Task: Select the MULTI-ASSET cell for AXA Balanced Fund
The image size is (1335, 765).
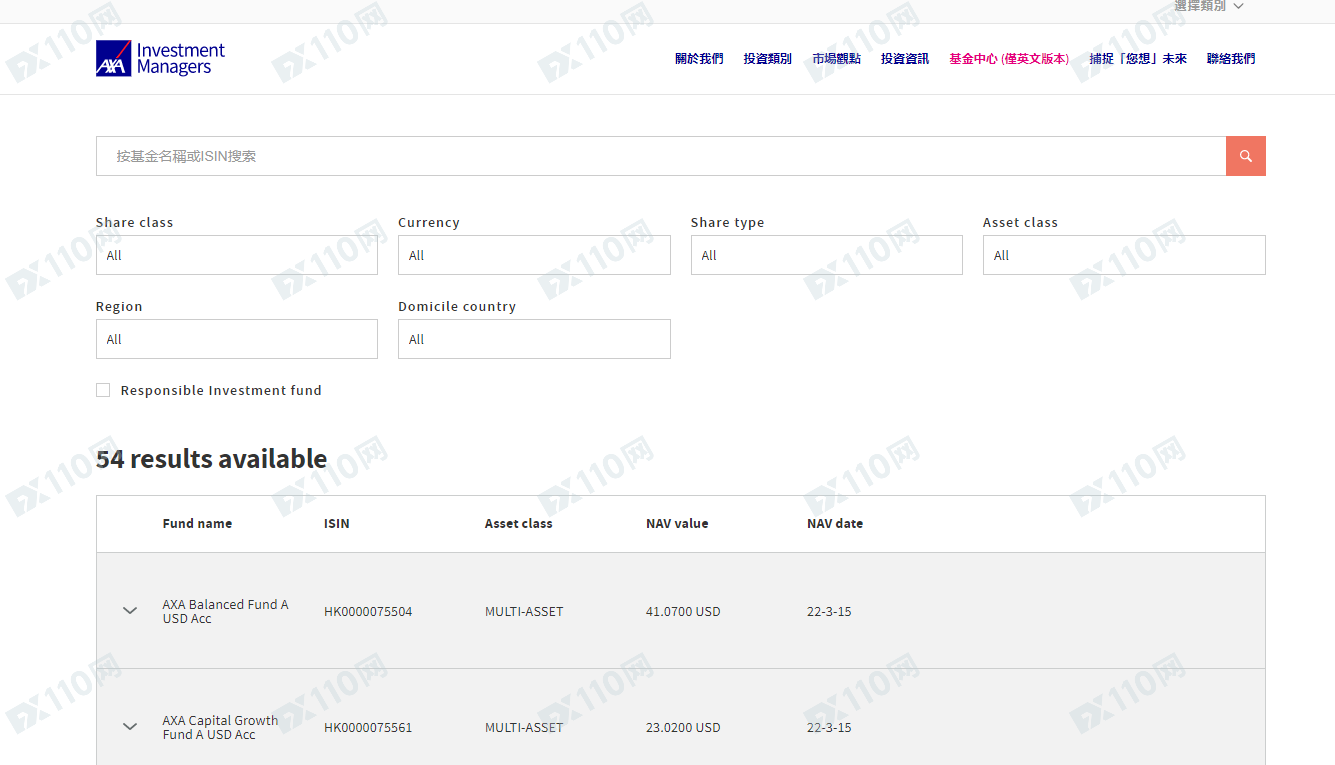Action: [x=524, y=611]
